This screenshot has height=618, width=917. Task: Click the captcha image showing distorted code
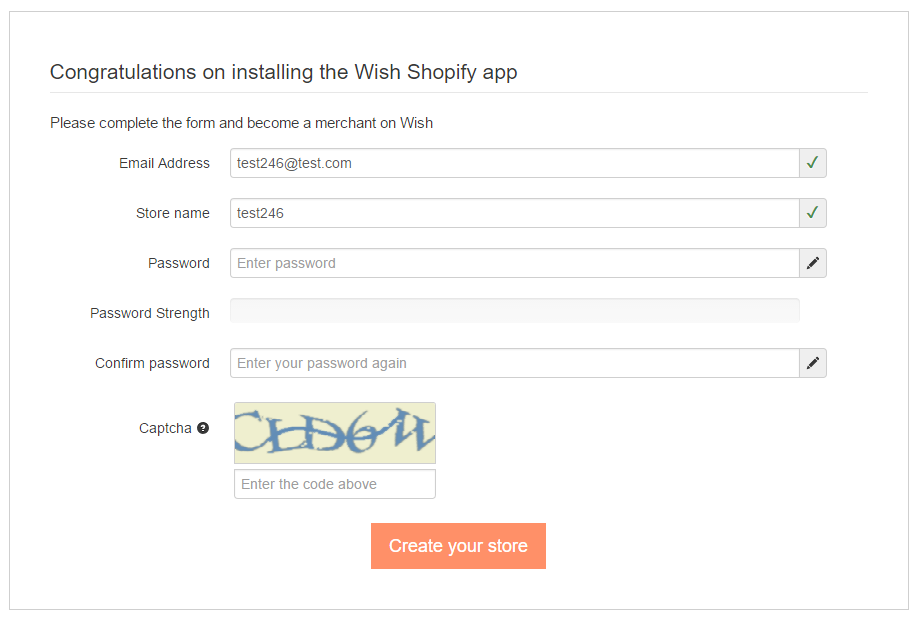click(x=334, y=433)
